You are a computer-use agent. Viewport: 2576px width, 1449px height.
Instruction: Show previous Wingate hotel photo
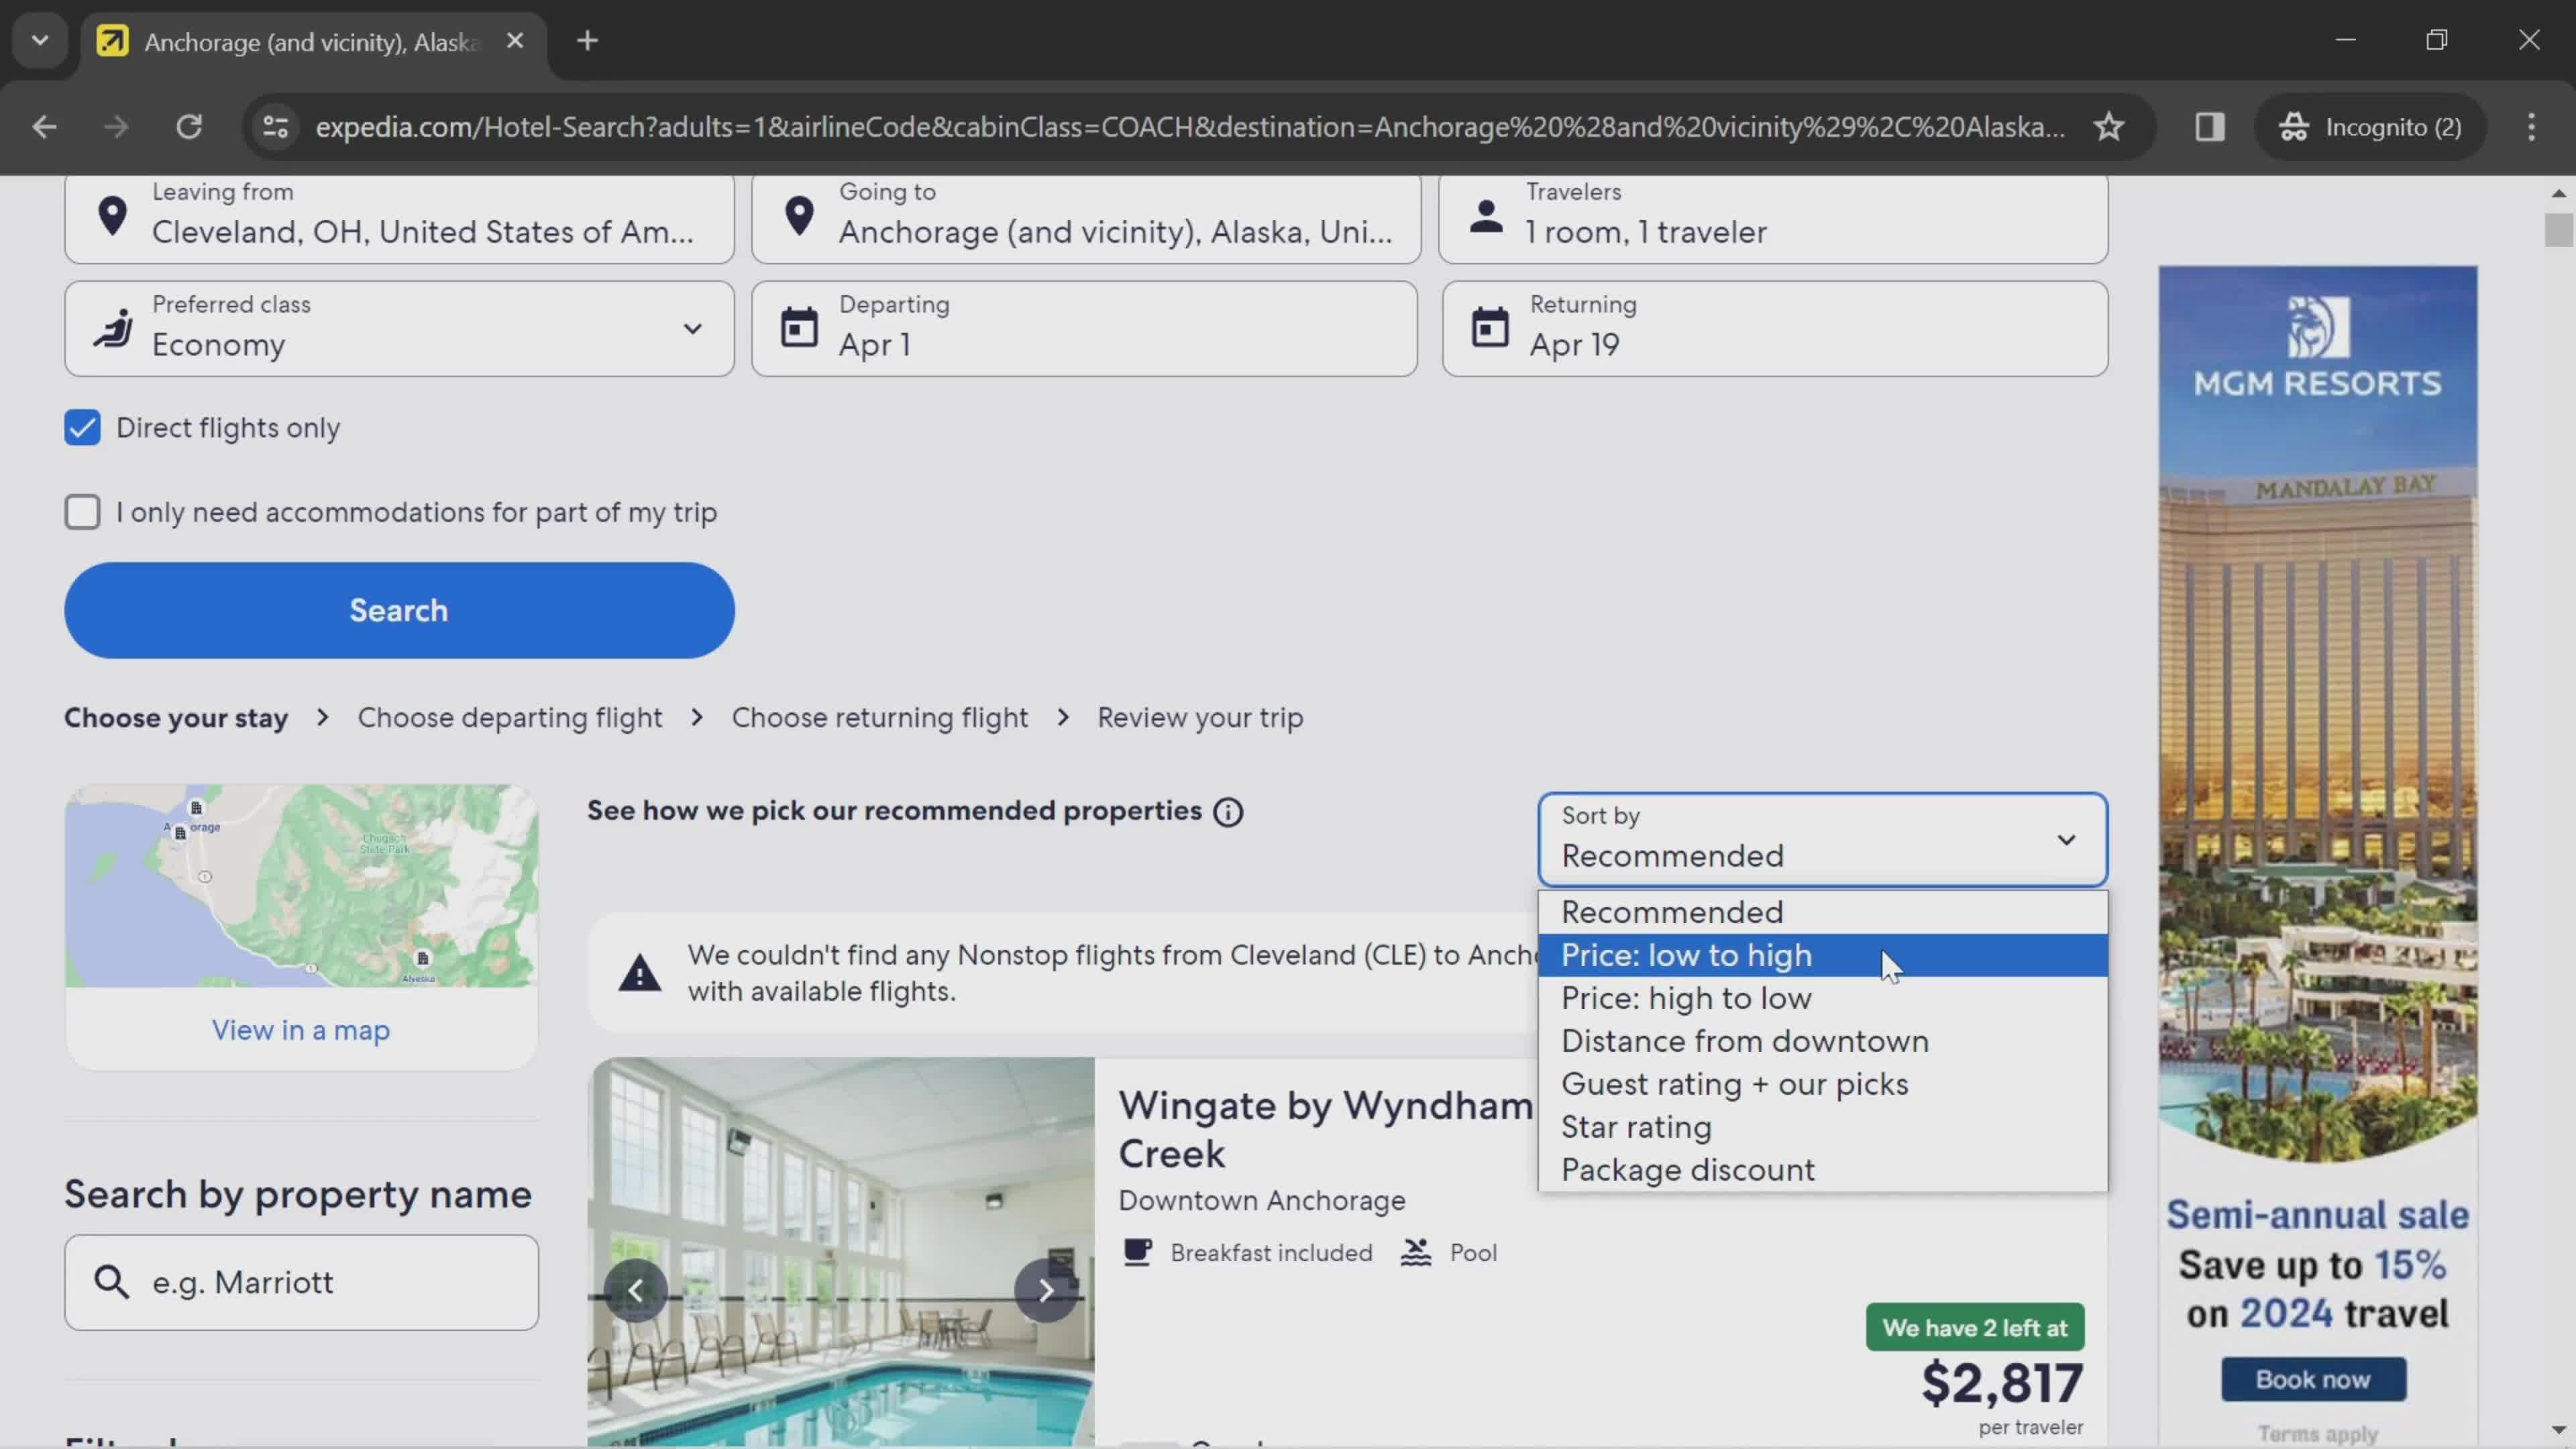coord(636,1291)
